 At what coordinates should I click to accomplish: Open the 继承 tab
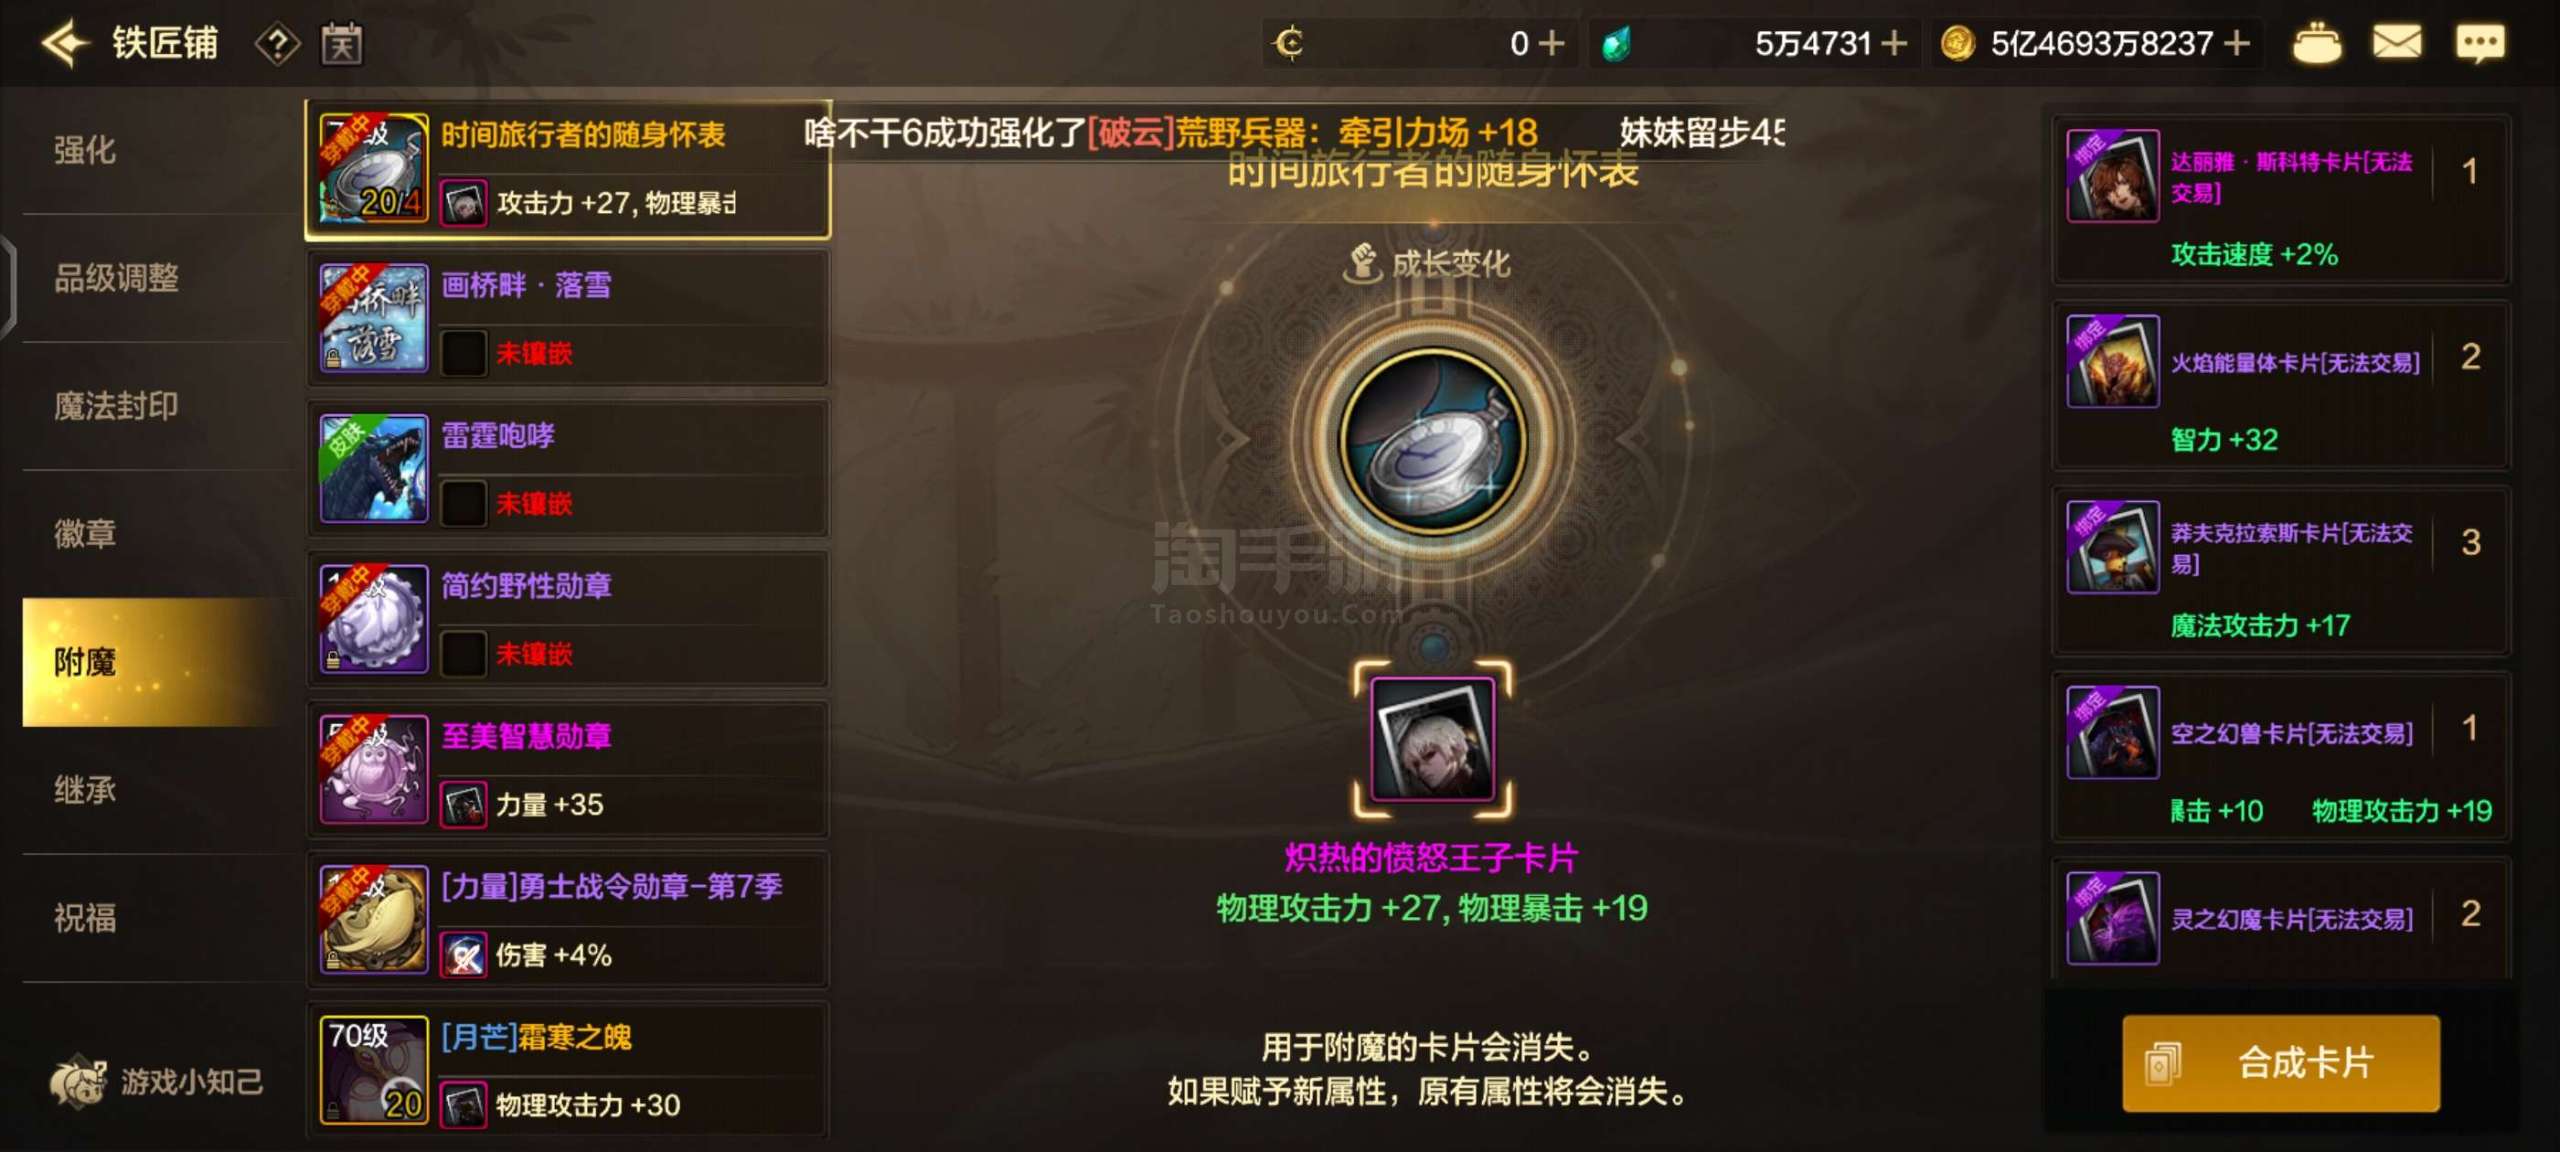(85, 790)
